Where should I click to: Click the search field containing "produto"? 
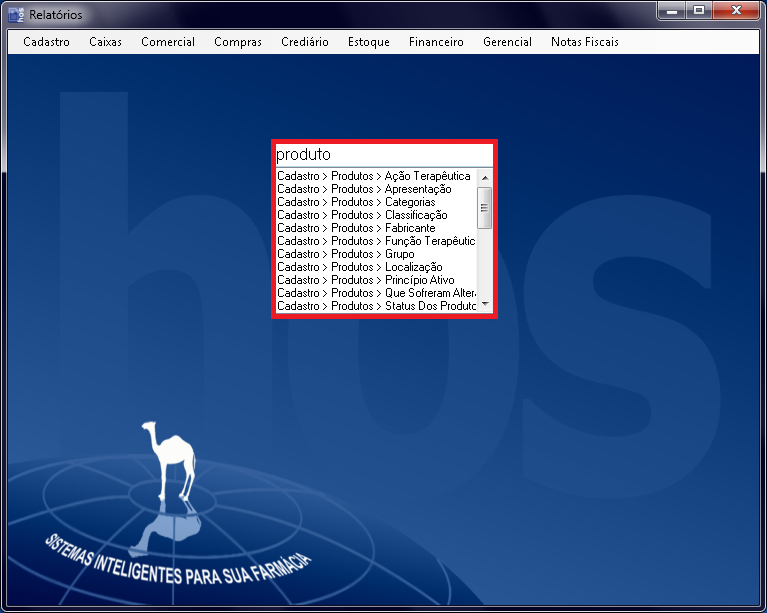(383, 155)
